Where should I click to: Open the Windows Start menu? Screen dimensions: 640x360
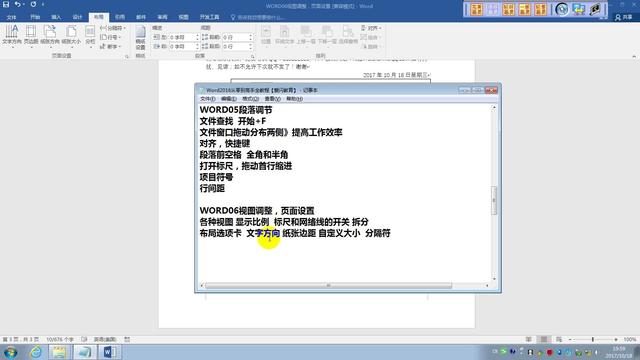pyautogui.click(x=10, y=352)
